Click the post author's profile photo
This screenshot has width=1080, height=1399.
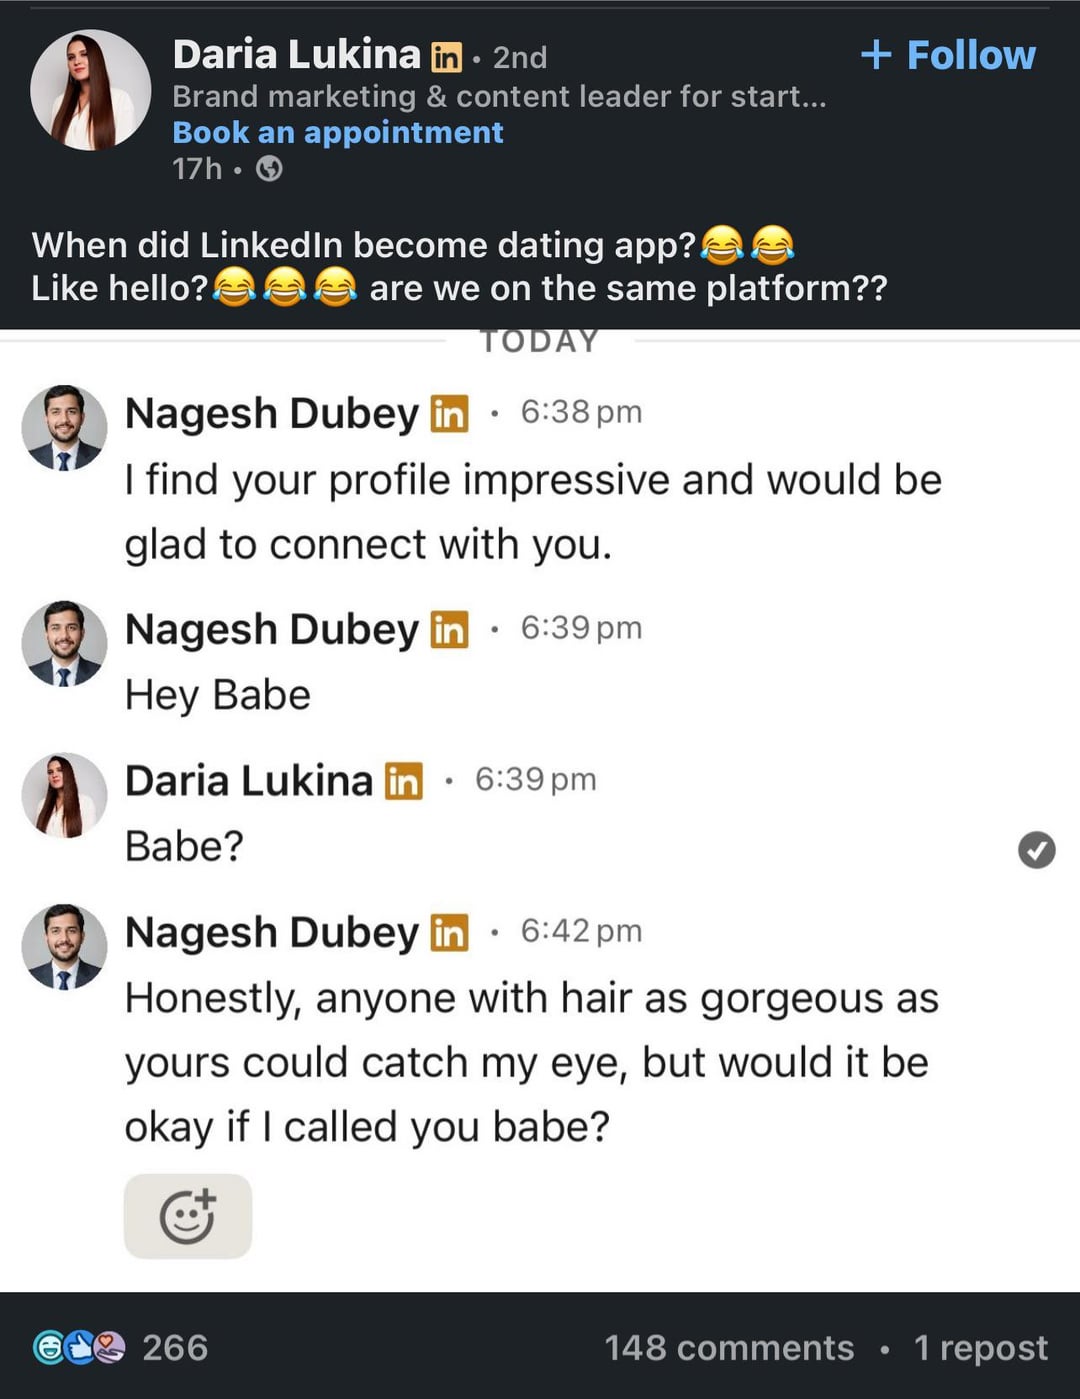click(91, 90)
